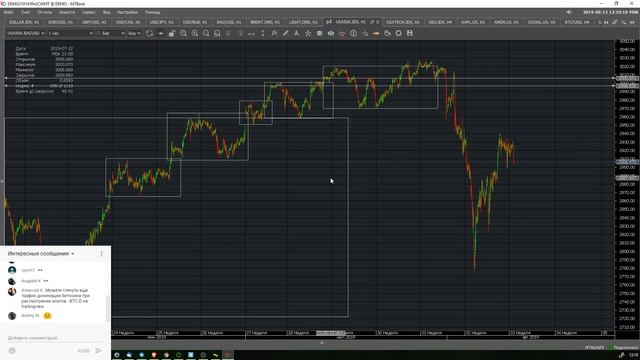Image resolution: width=640 pixels, height=360 pixels.
Task: Click the emoji button in chat input
Action: click(12, 351)
